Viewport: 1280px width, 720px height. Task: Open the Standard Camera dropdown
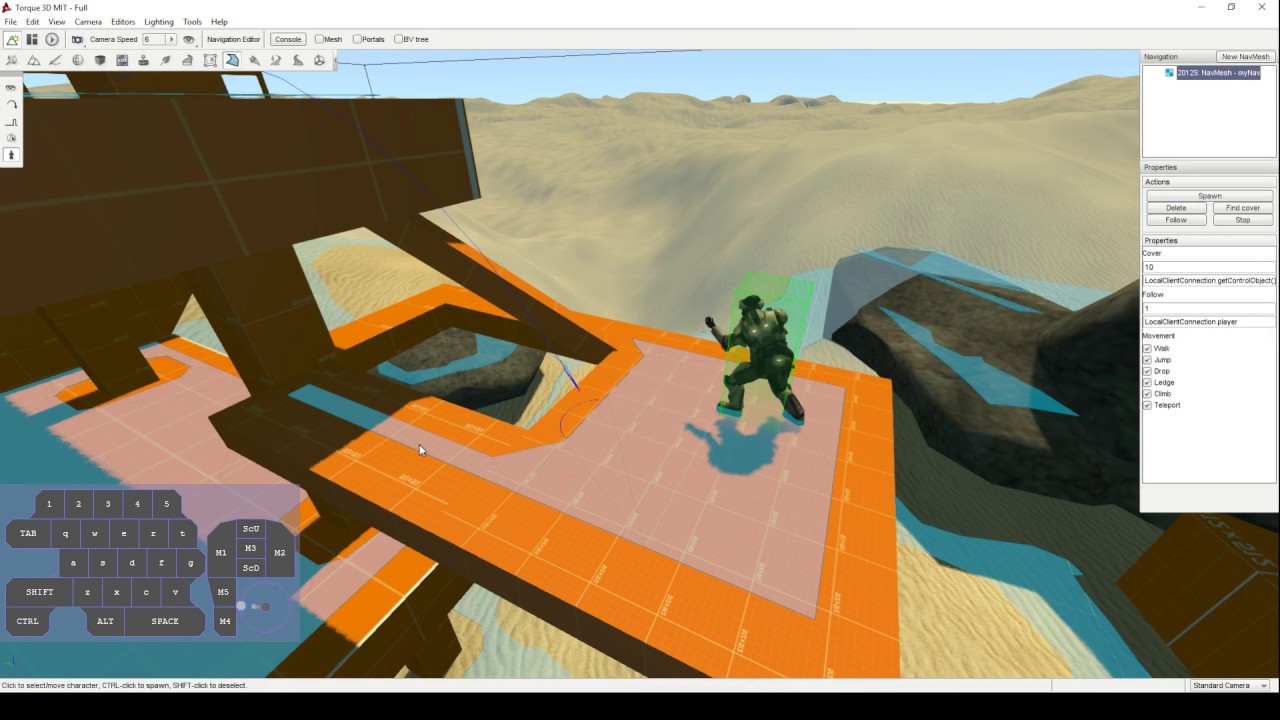(1230, 685)
